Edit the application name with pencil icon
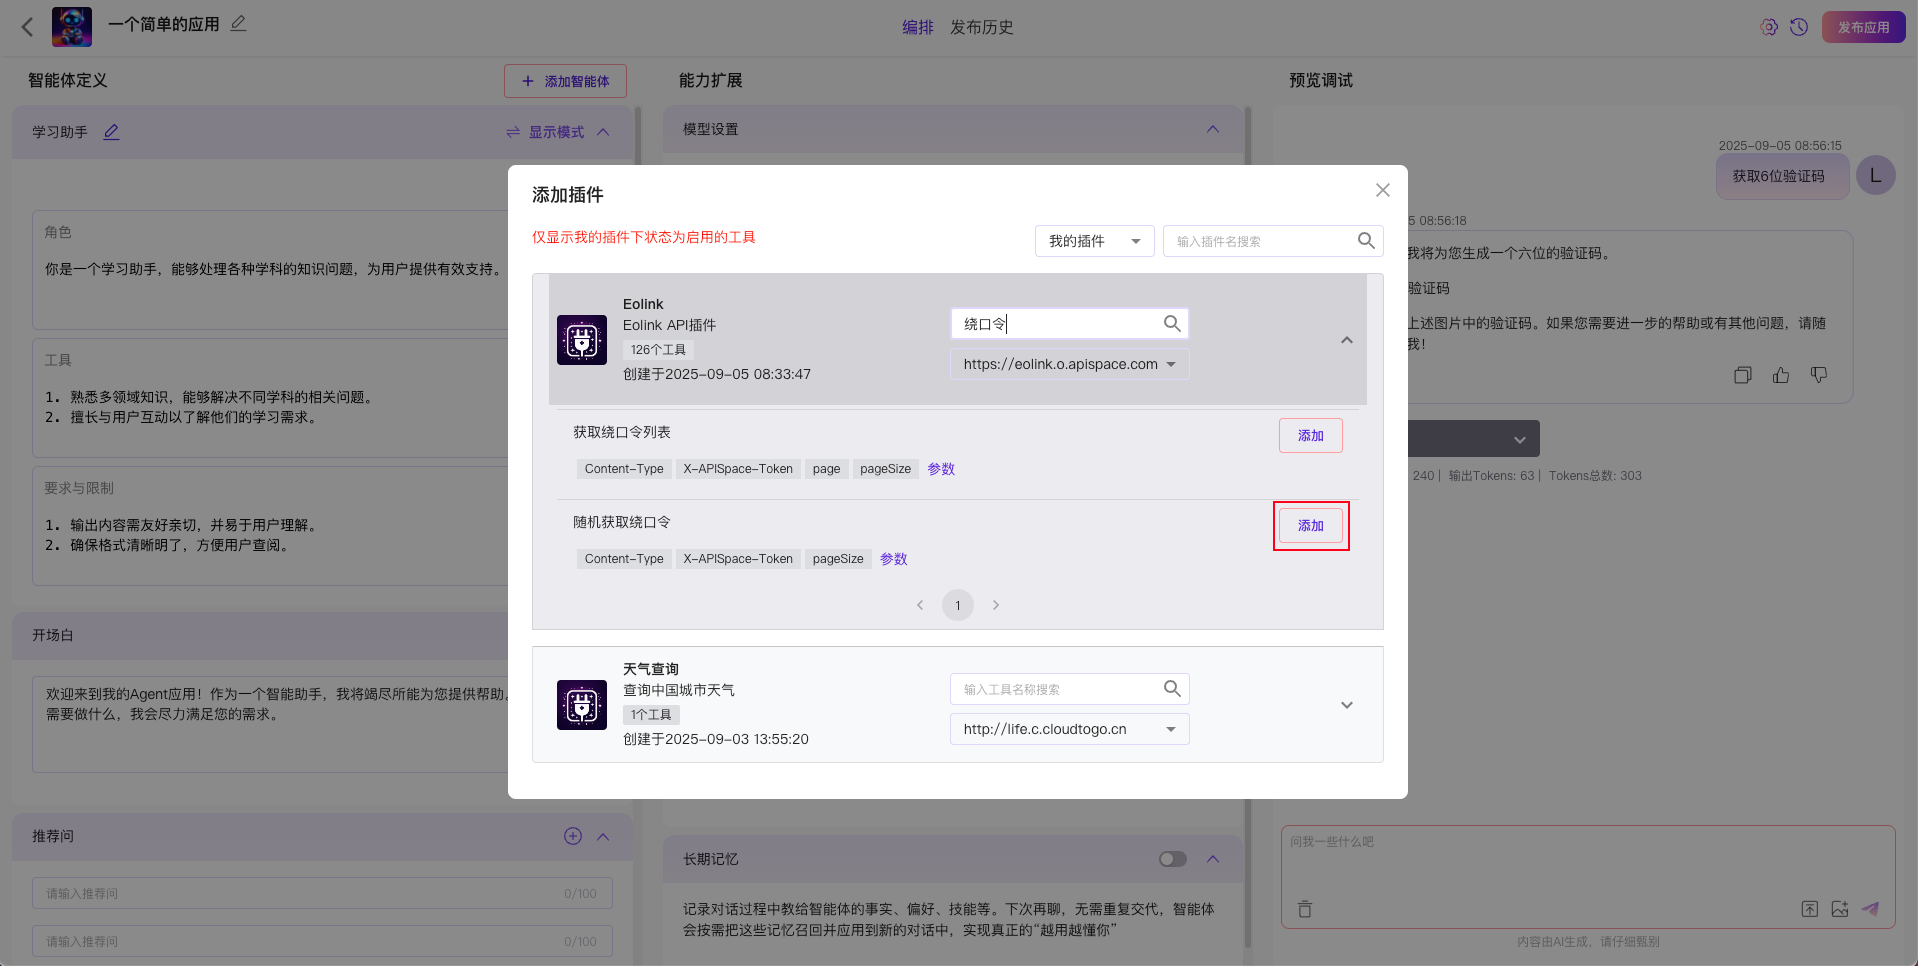The height and width of the screenshot is (966, 1918). coord(238,23)
